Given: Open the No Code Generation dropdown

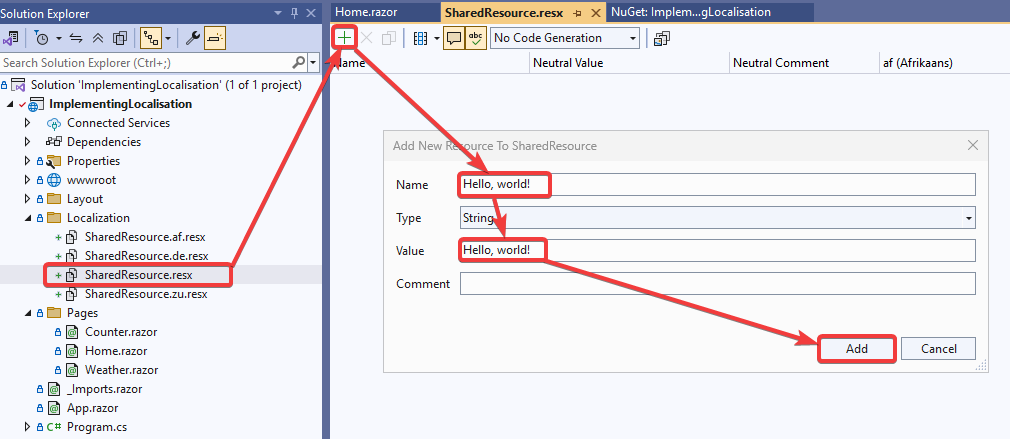Looking at the screenshot, I should [565, 38].
